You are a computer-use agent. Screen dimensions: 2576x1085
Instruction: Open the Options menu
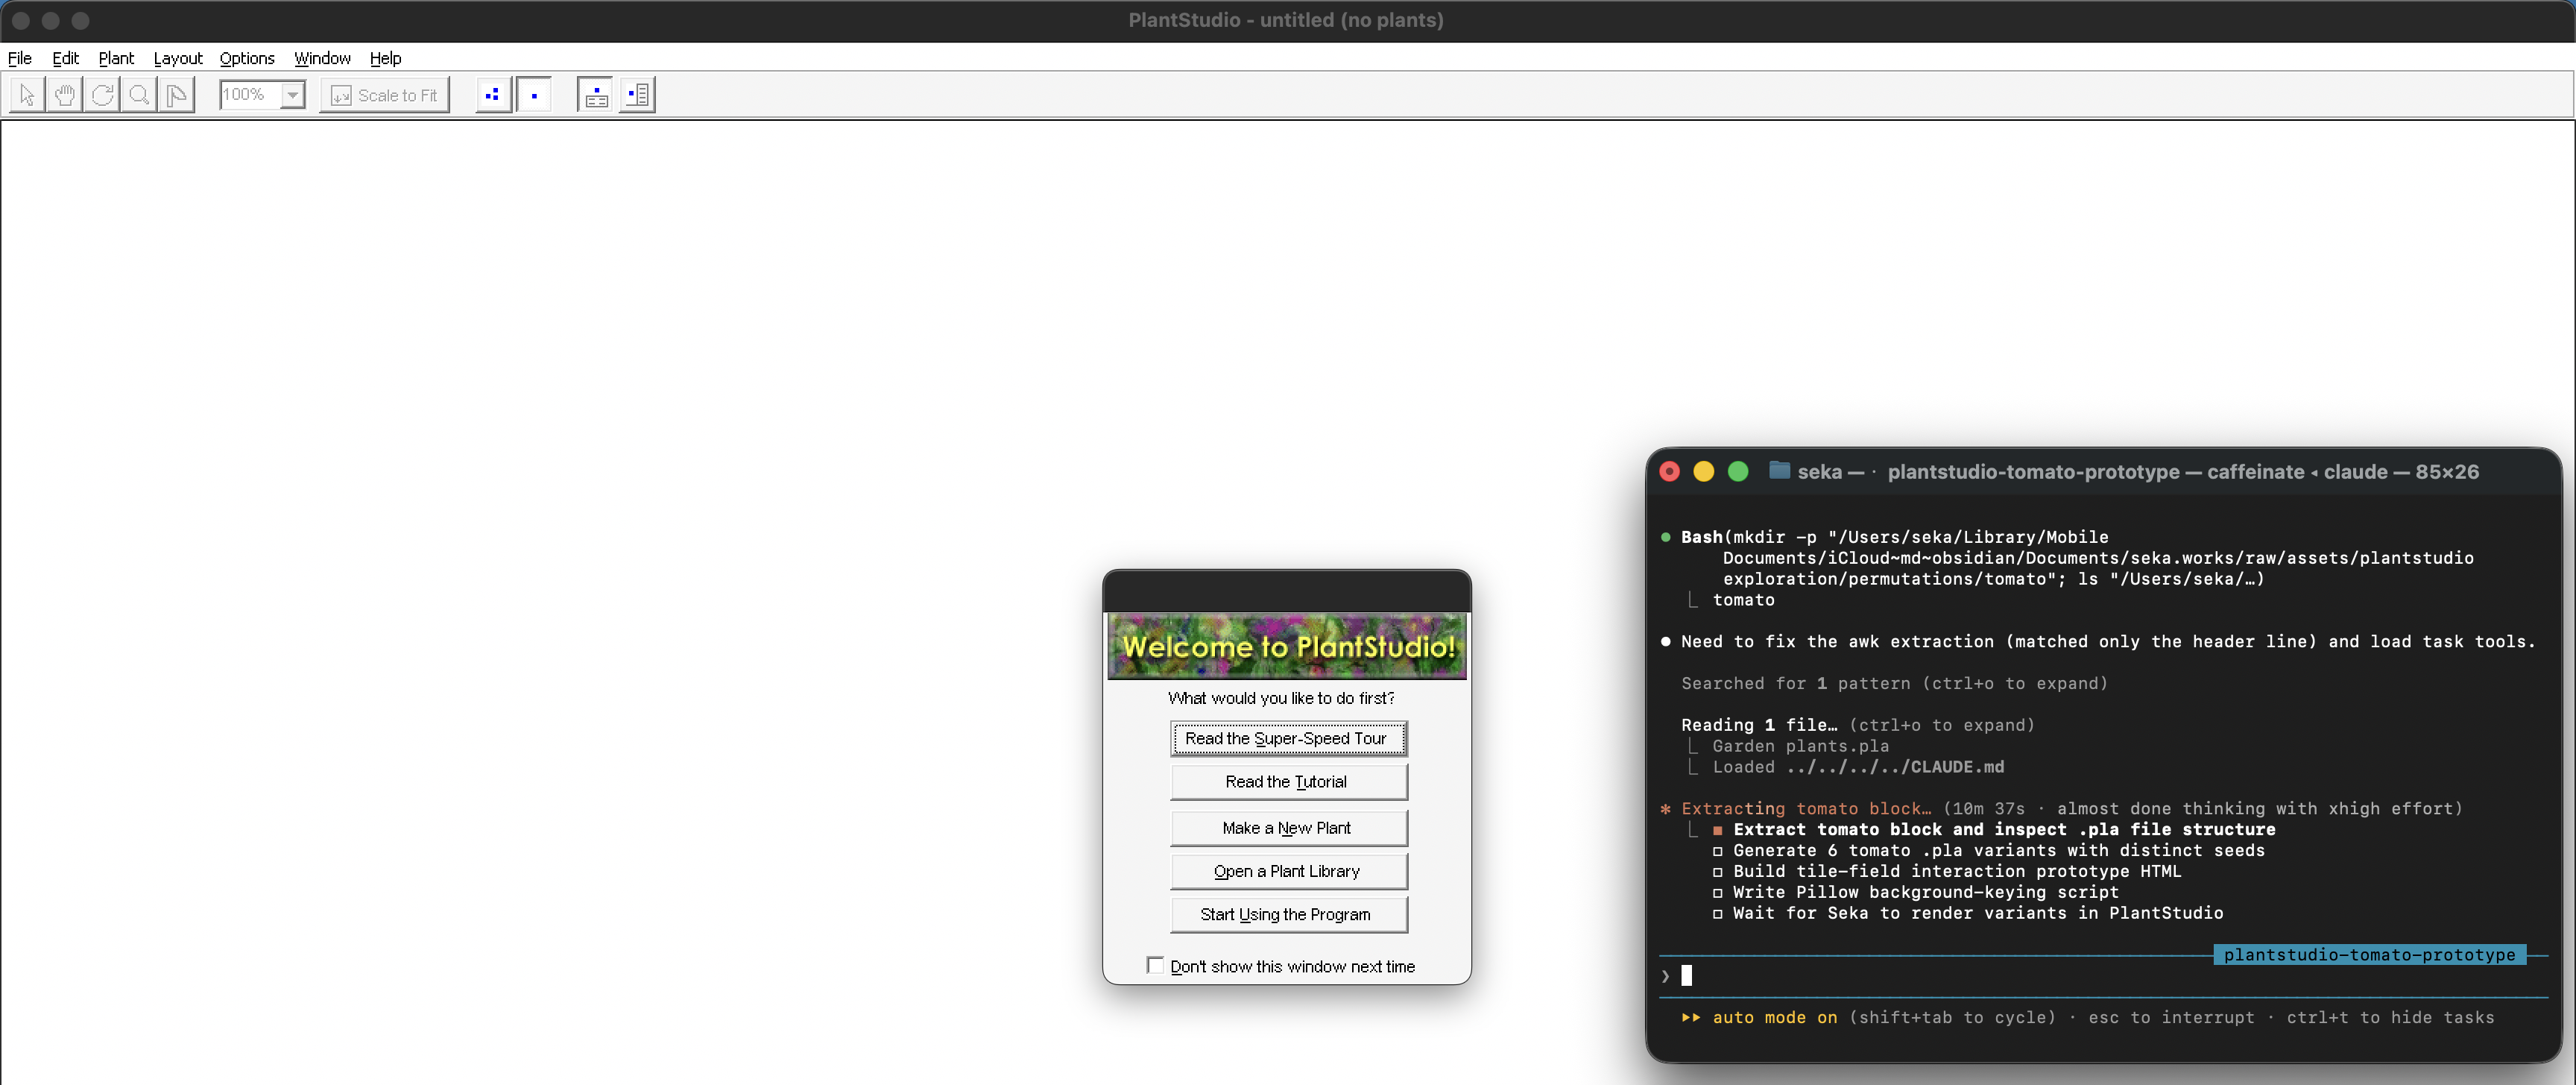click(247, 58)
